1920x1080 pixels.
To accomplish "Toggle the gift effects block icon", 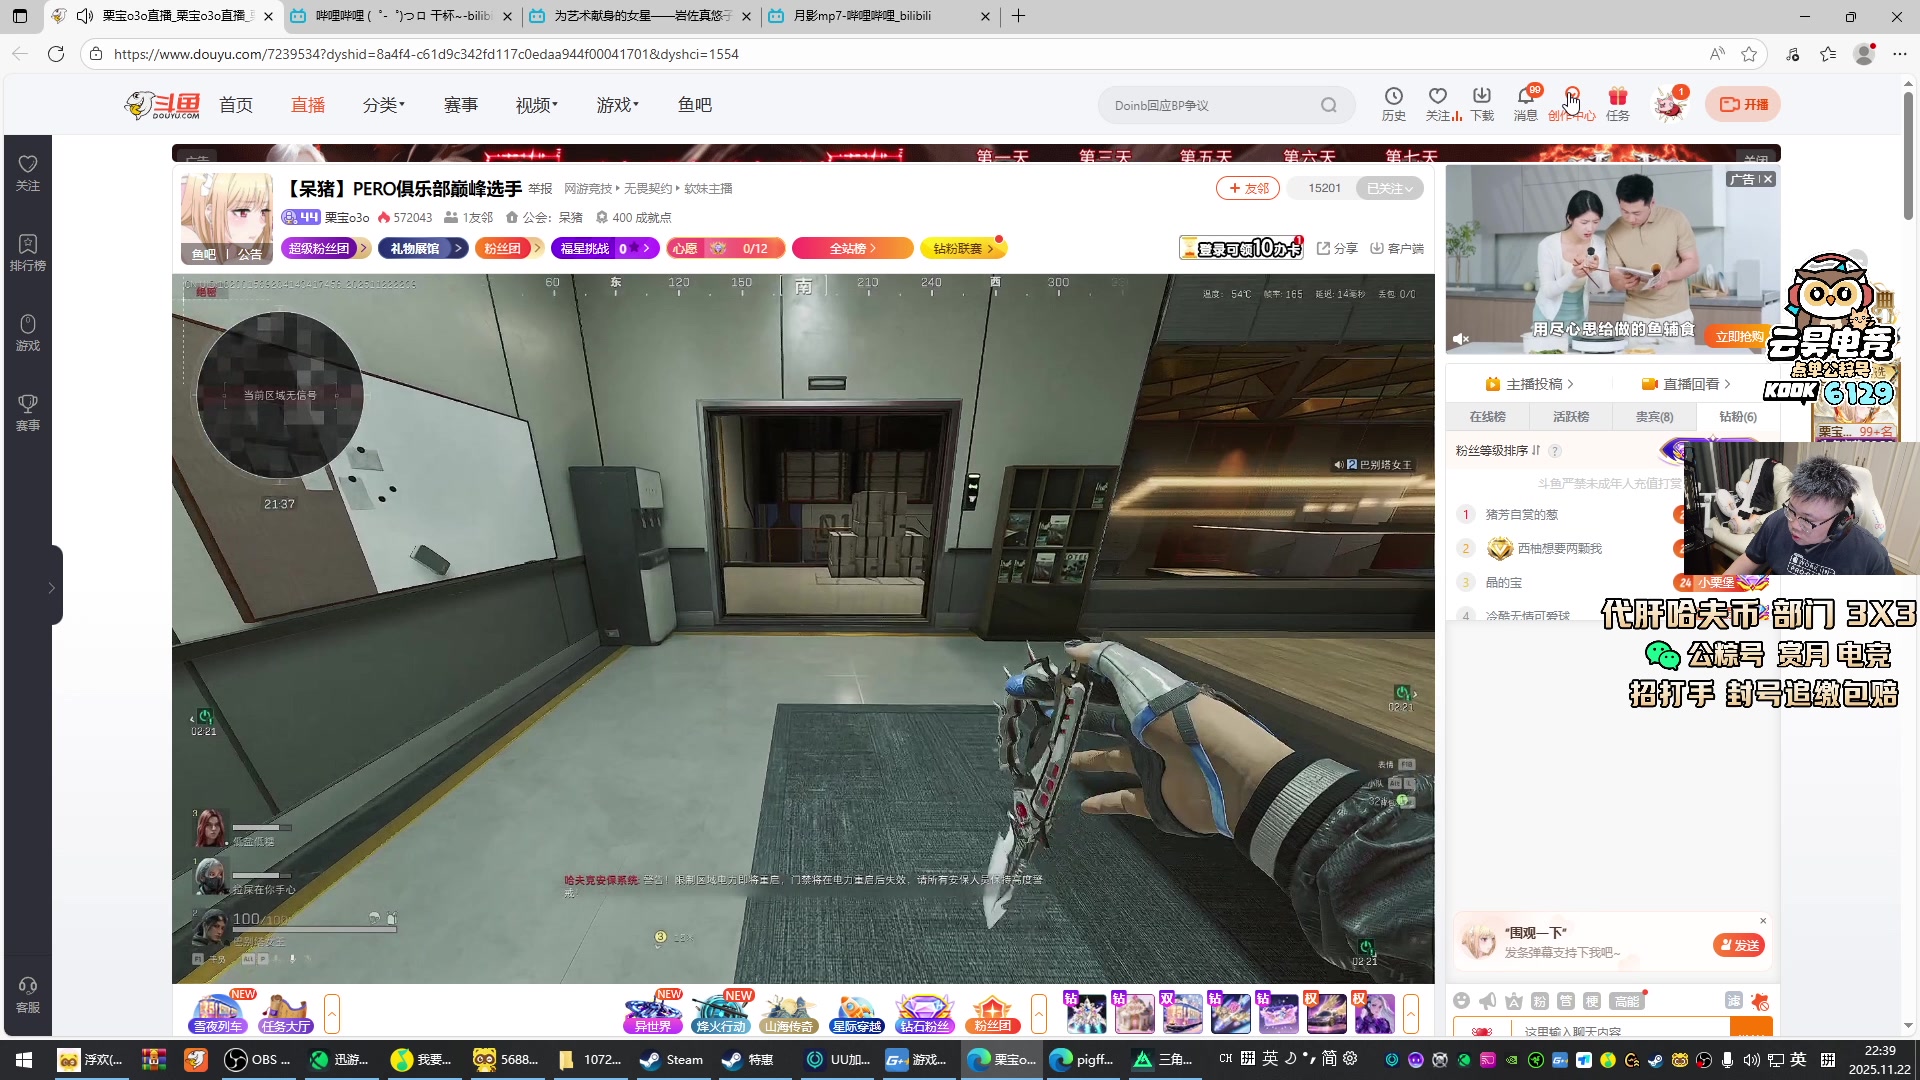I will pyautogui.click(x=1760, y=1001).
